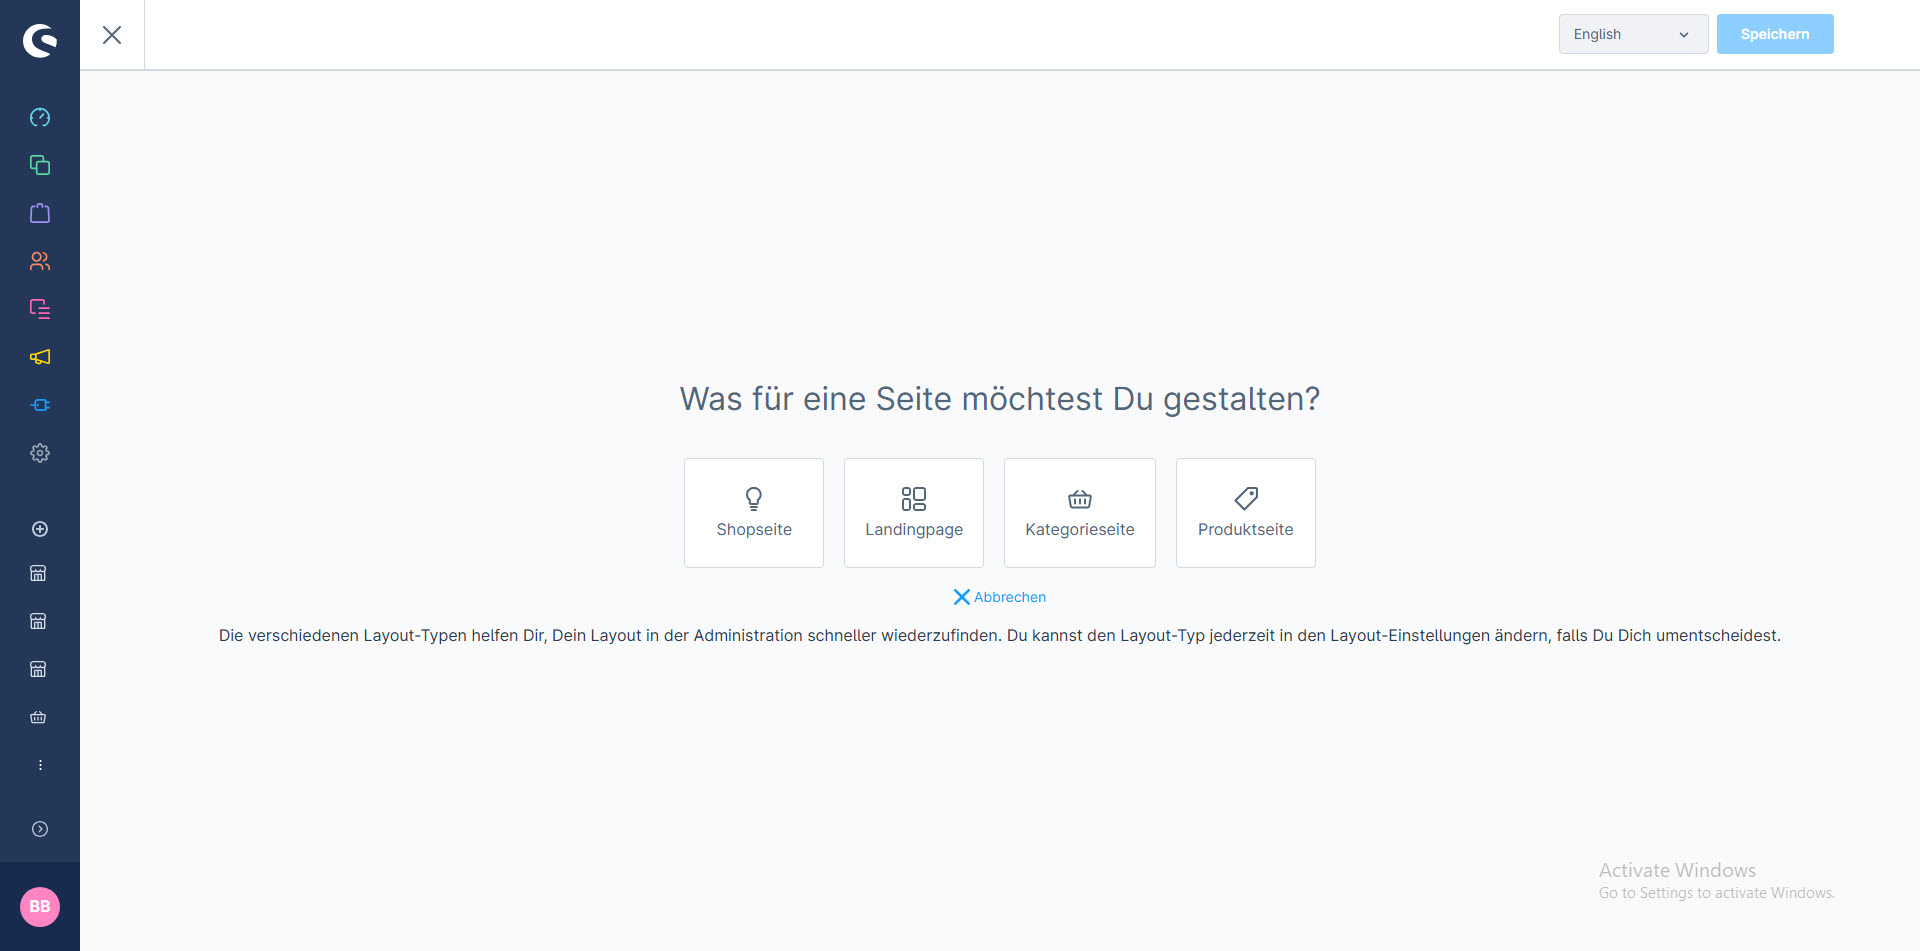The width and height of the screenshot is (1920, 951).
Task: Pick the Kategorieseite page type
Action: (1080, 513)
